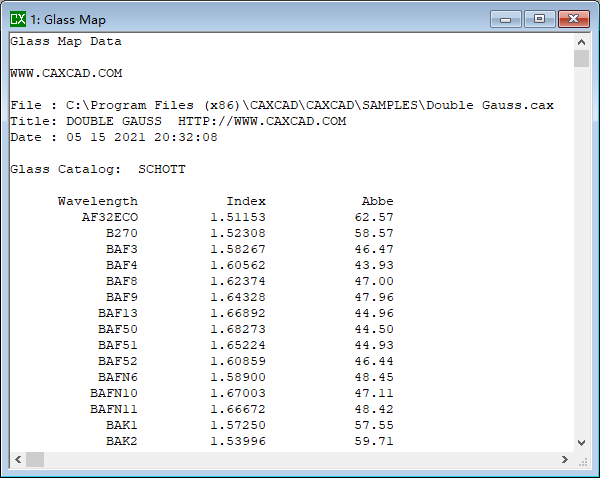The image size is (600, 478).
Task: Click Abbe value 47.11
Action: point(374,393)
